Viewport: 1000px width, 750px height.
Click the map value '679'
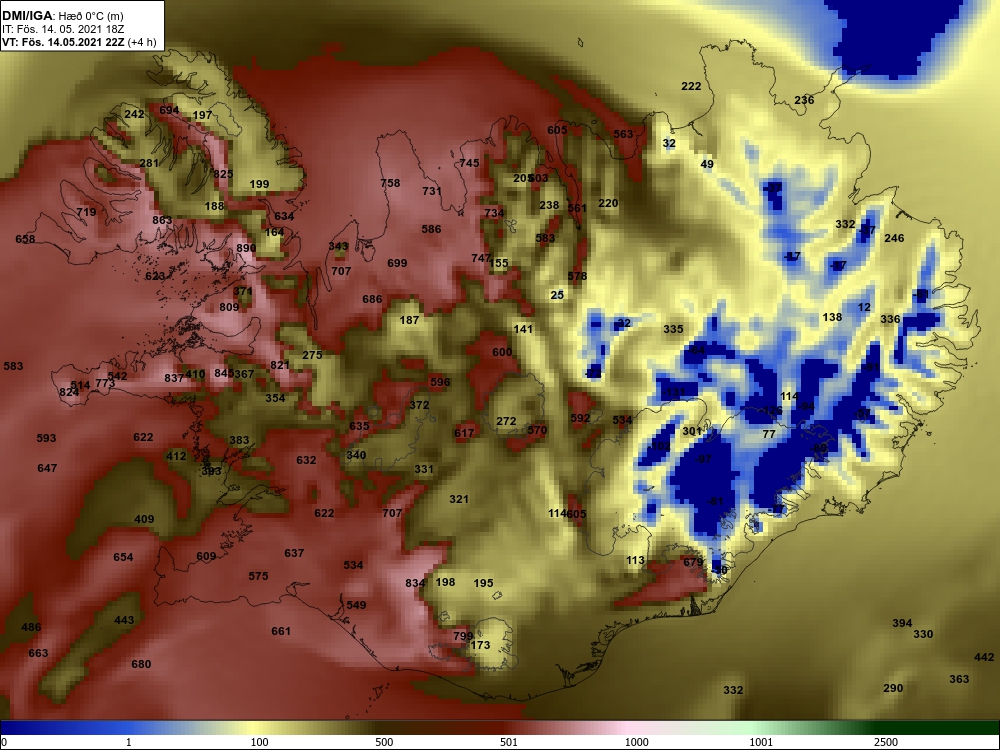pyautogui.click(x=693, y=562)
